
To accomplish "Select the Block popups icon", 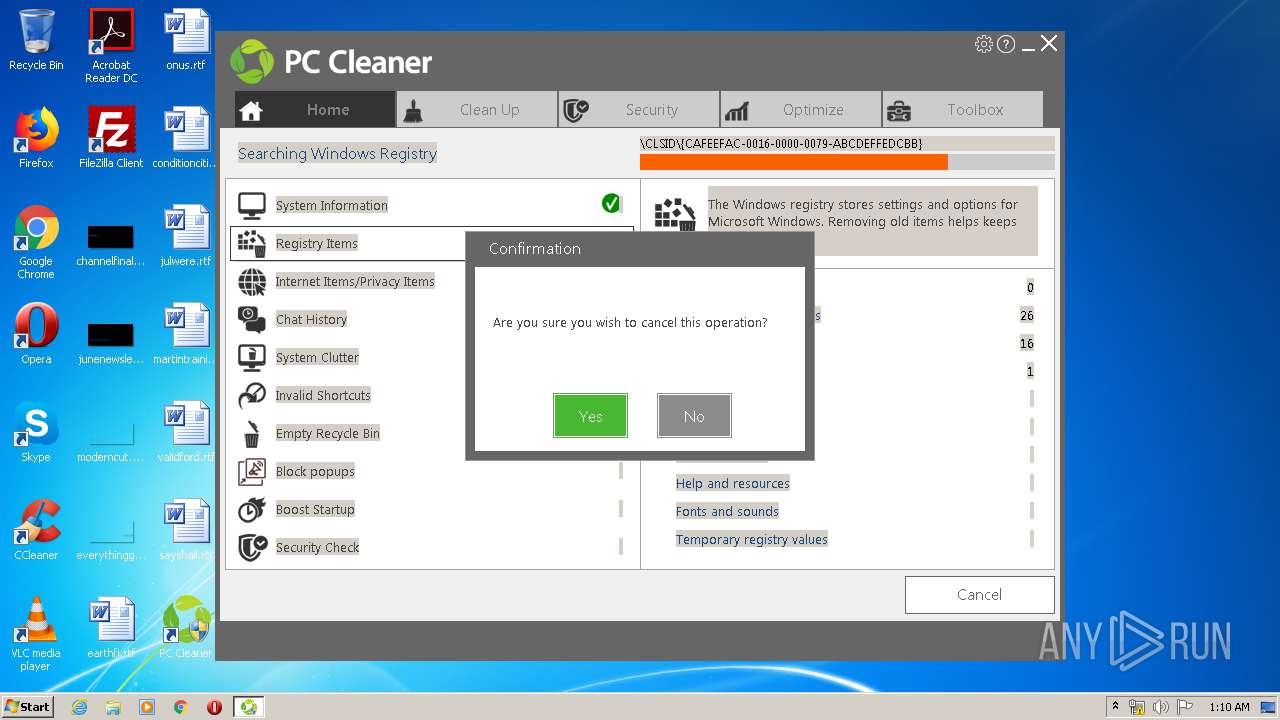I will tap(252, 471).
